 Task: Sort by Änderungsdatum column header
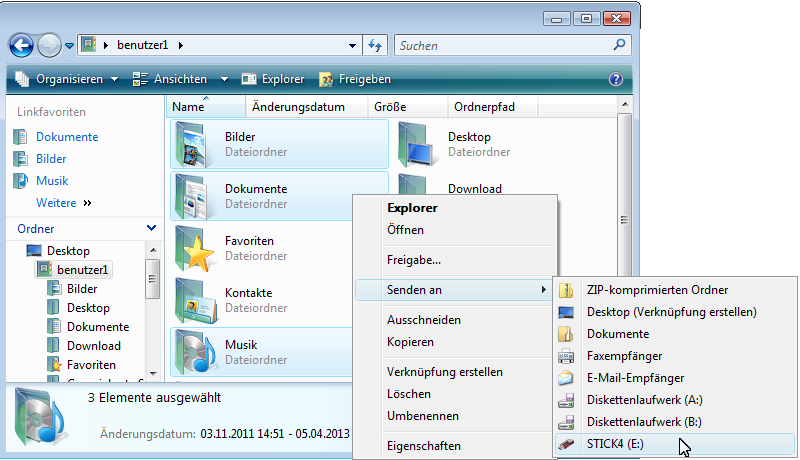[x=307, y=107]
